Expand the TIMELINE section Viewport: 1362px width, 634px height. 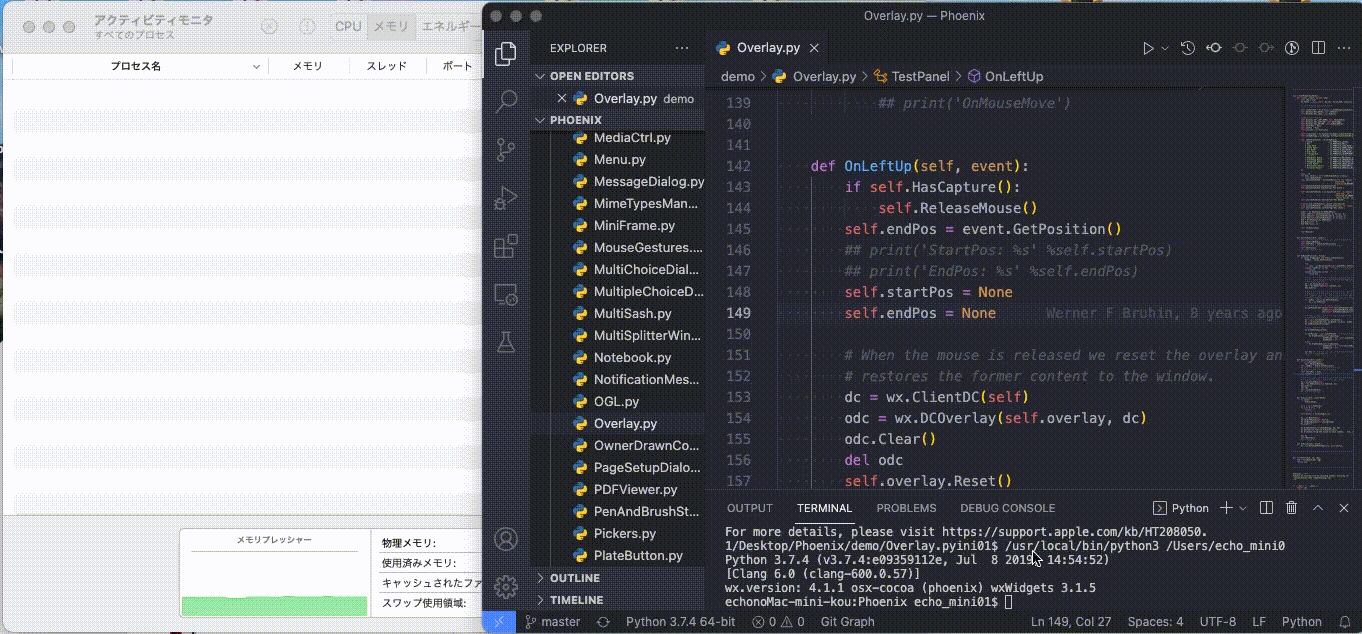click(x=576, y=599)
